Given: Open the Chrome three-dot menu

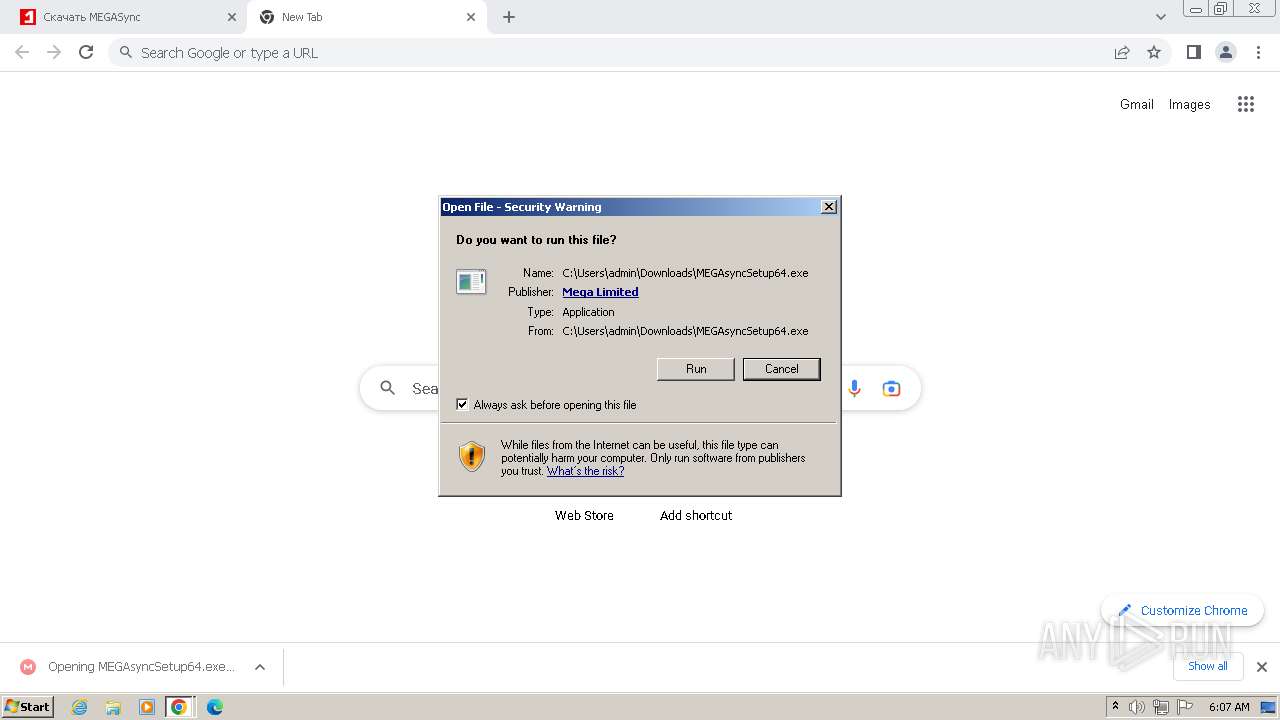Looking at the screenshot, I should [1258, 53].
